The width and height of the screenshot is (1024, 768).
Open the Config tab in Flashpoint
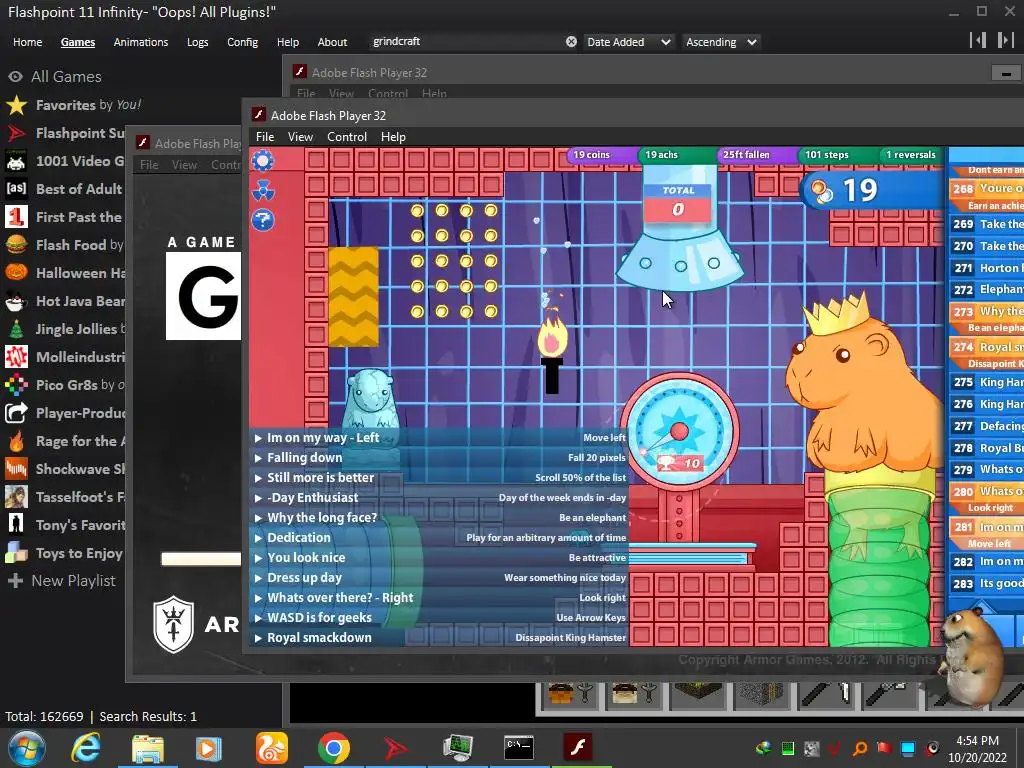(242, 42)
